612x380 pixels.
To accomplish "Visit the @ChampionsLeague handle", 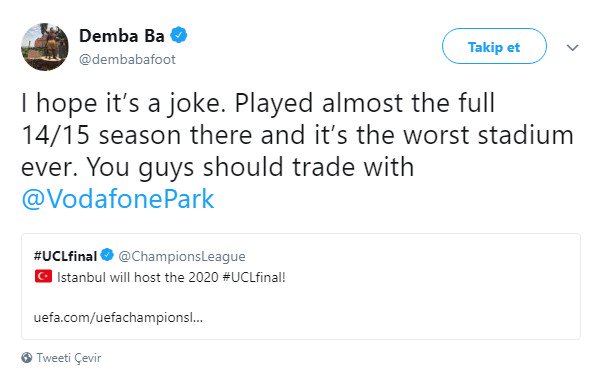I will (182, 256).
